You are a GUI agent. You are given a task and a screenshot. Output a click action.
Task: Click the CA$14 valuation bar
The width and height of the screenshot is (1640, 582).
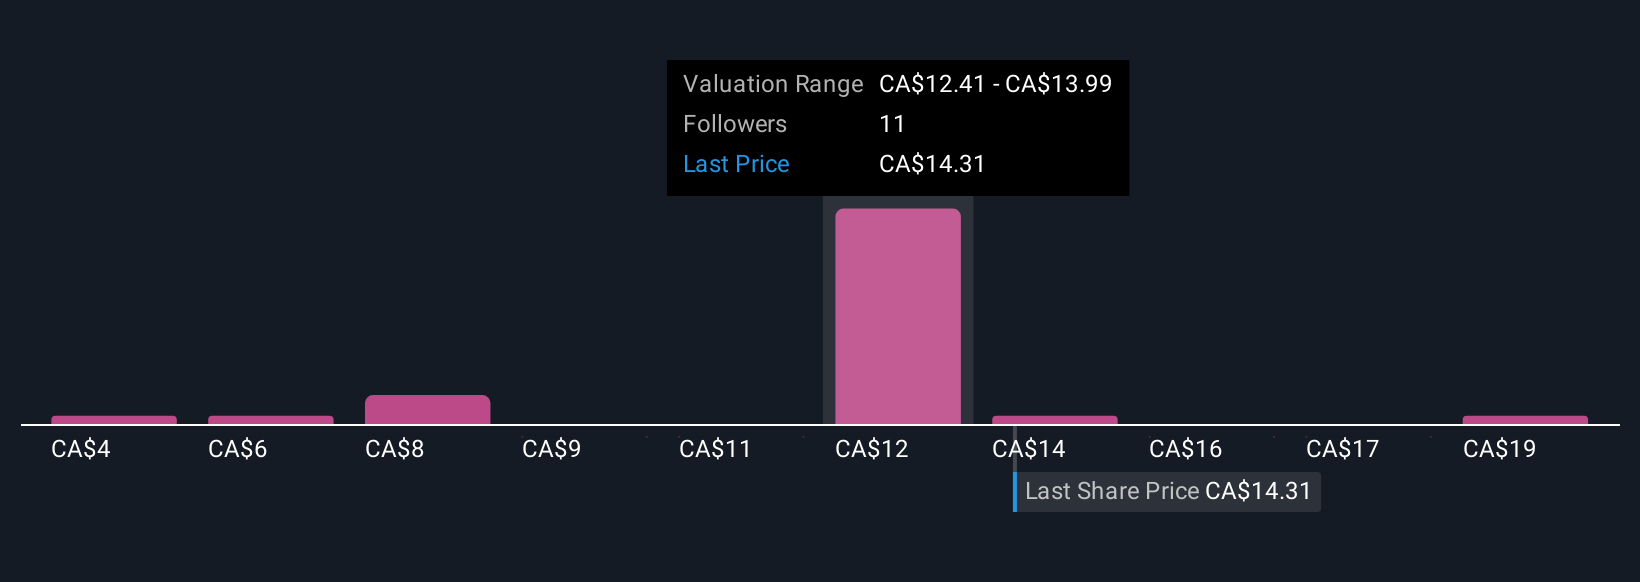1055,420
